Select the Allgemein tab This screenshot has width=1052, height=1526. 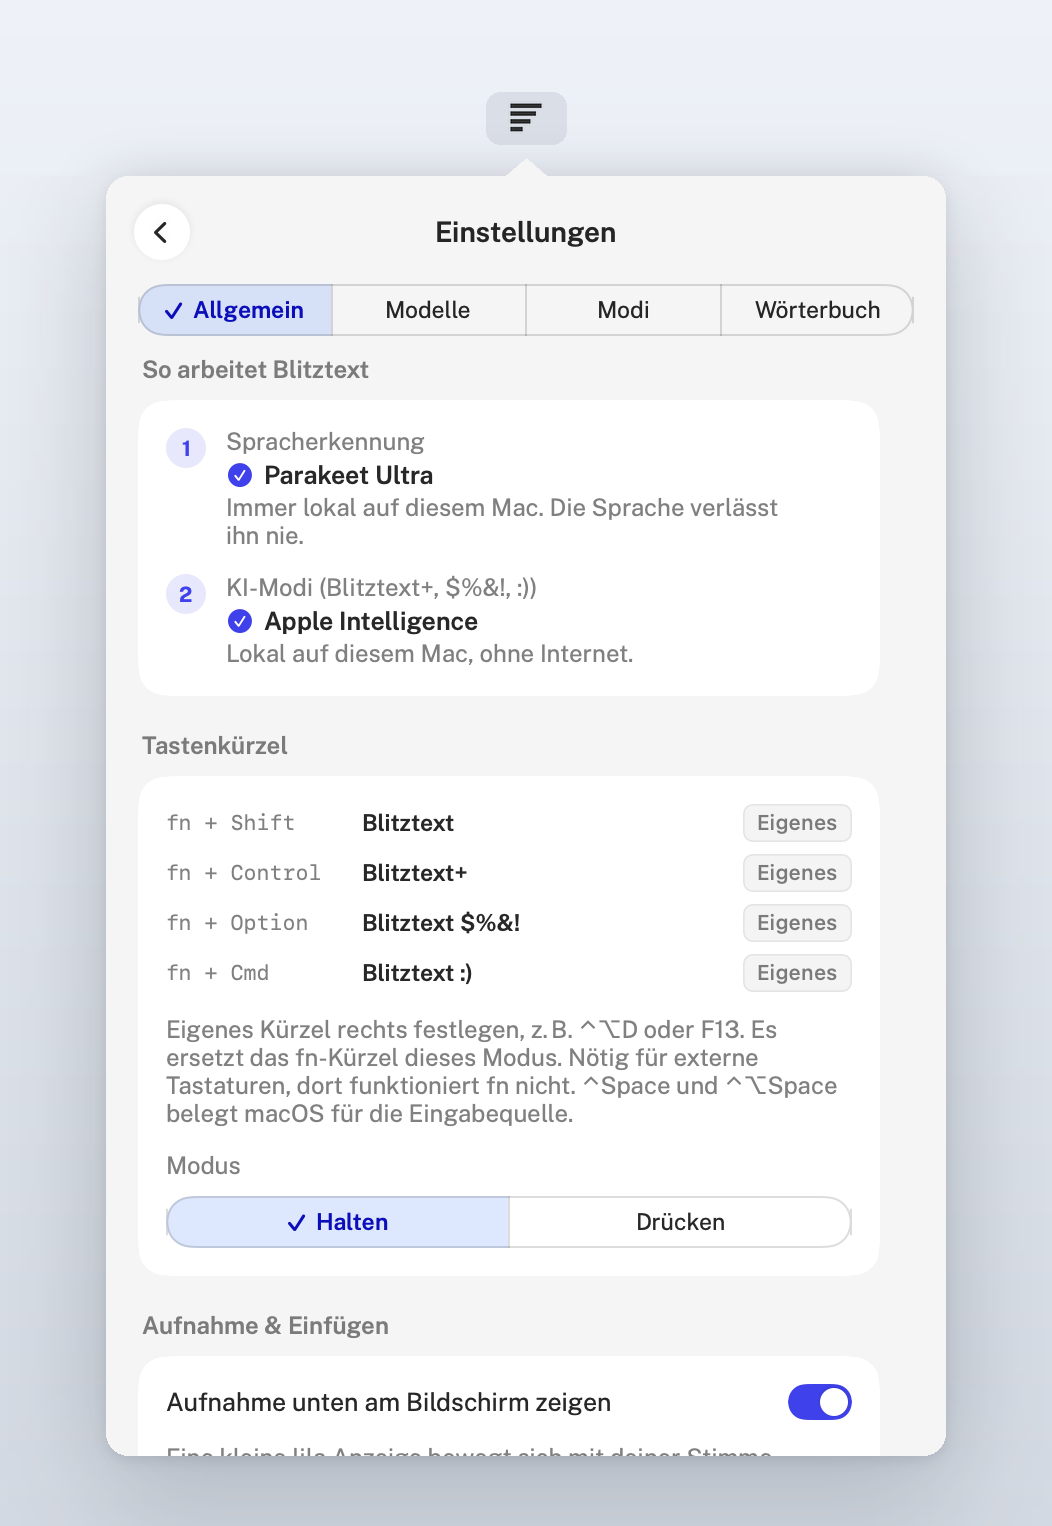coord(236,310)
